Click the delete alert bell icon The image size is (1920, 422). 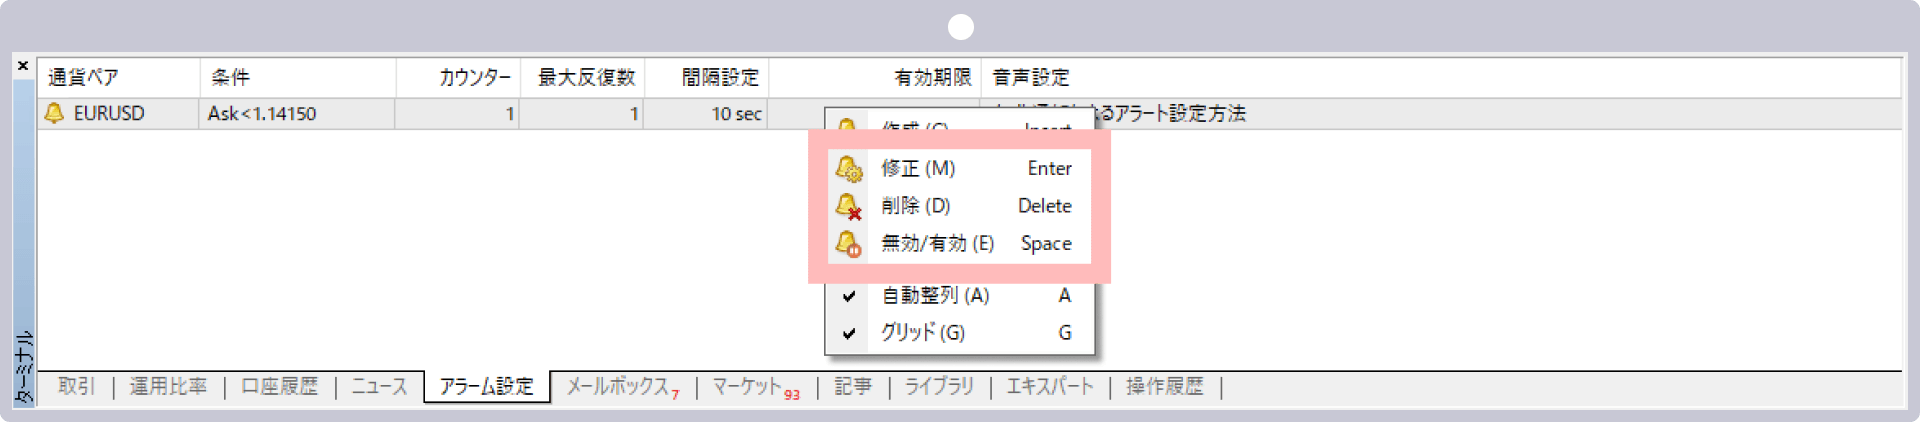tap(849, 206)
